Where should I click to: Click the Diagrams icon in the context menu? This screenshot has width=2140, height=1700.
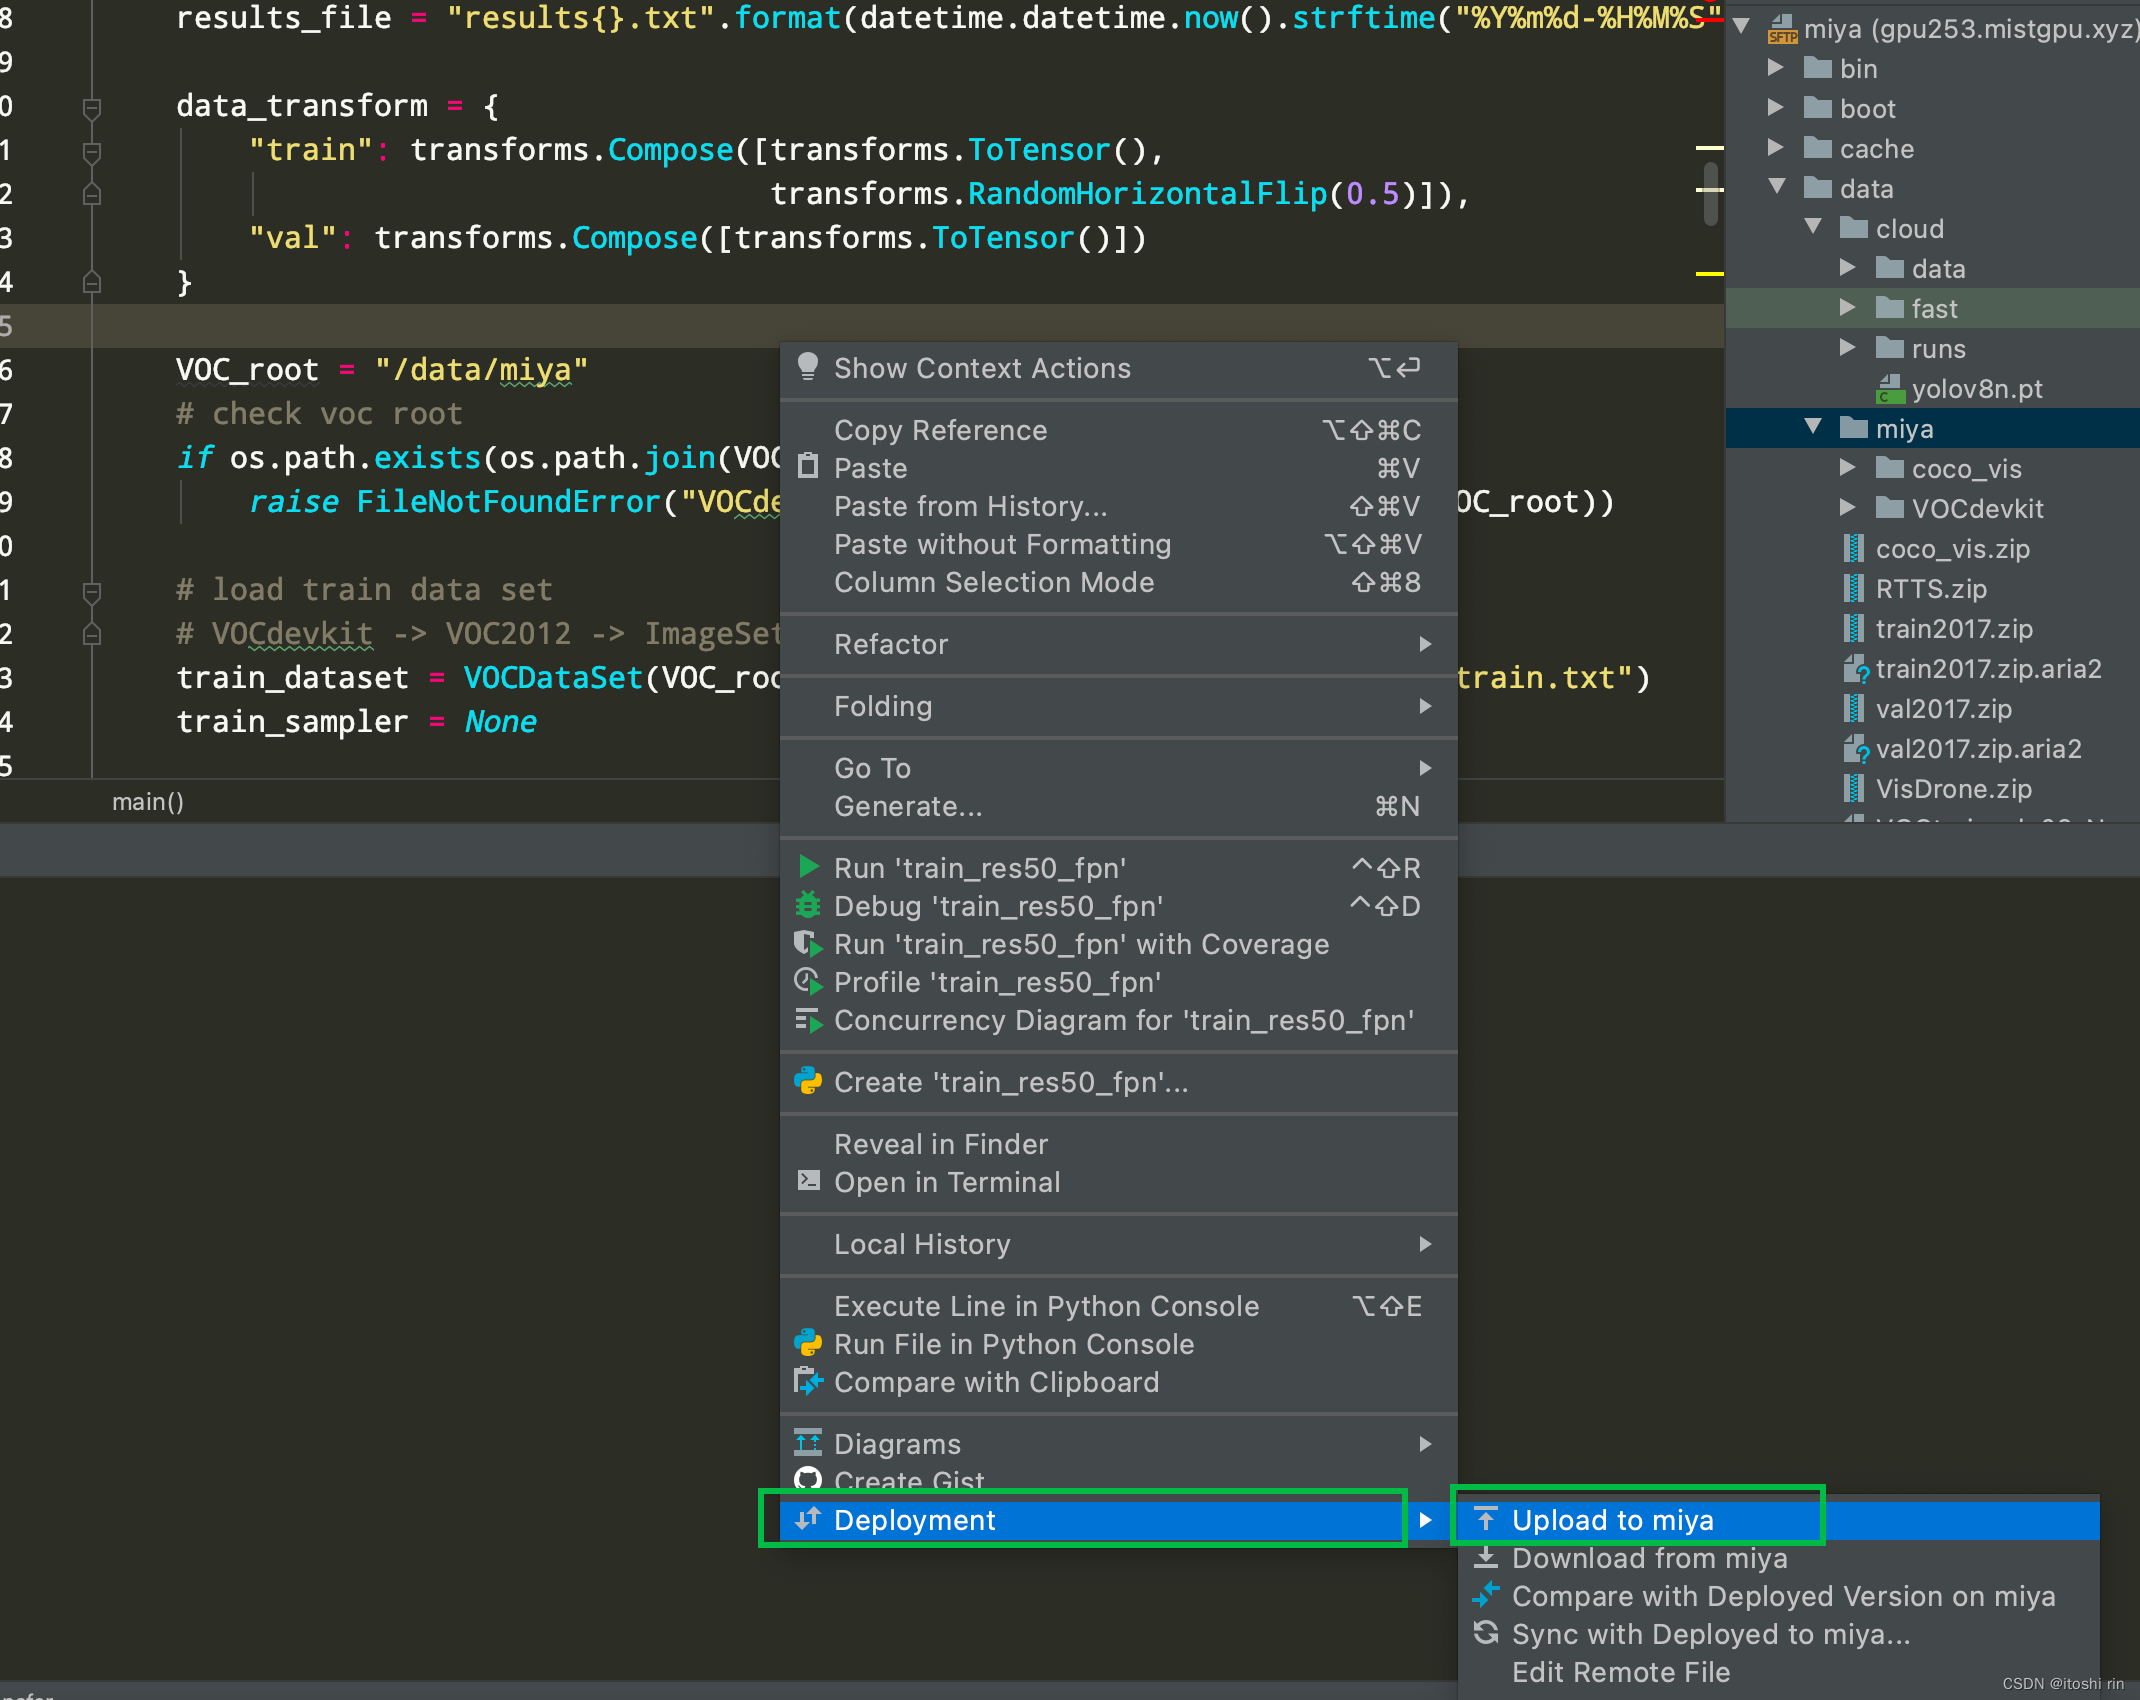coord(808,1442)
